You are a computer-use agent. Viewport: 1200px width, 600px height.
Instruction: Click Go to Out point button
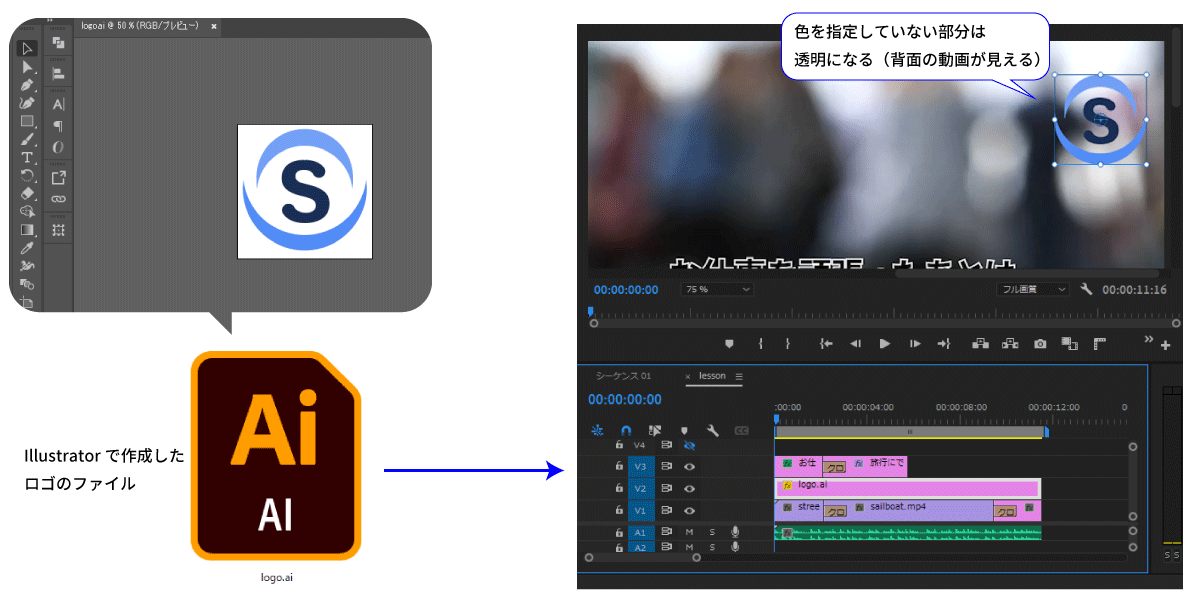point(944,343)
